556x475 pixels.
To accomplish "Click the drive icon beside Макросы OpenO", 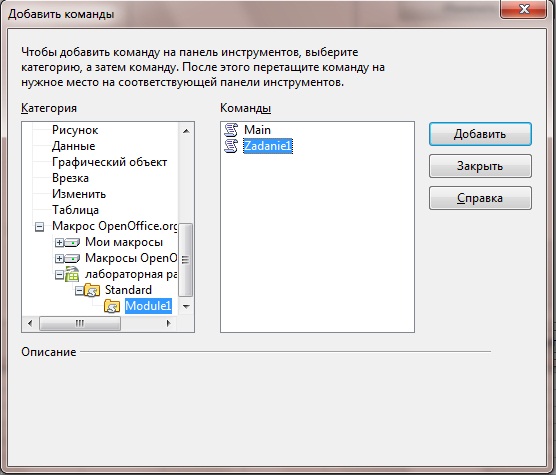I will (x=72, y=259).
